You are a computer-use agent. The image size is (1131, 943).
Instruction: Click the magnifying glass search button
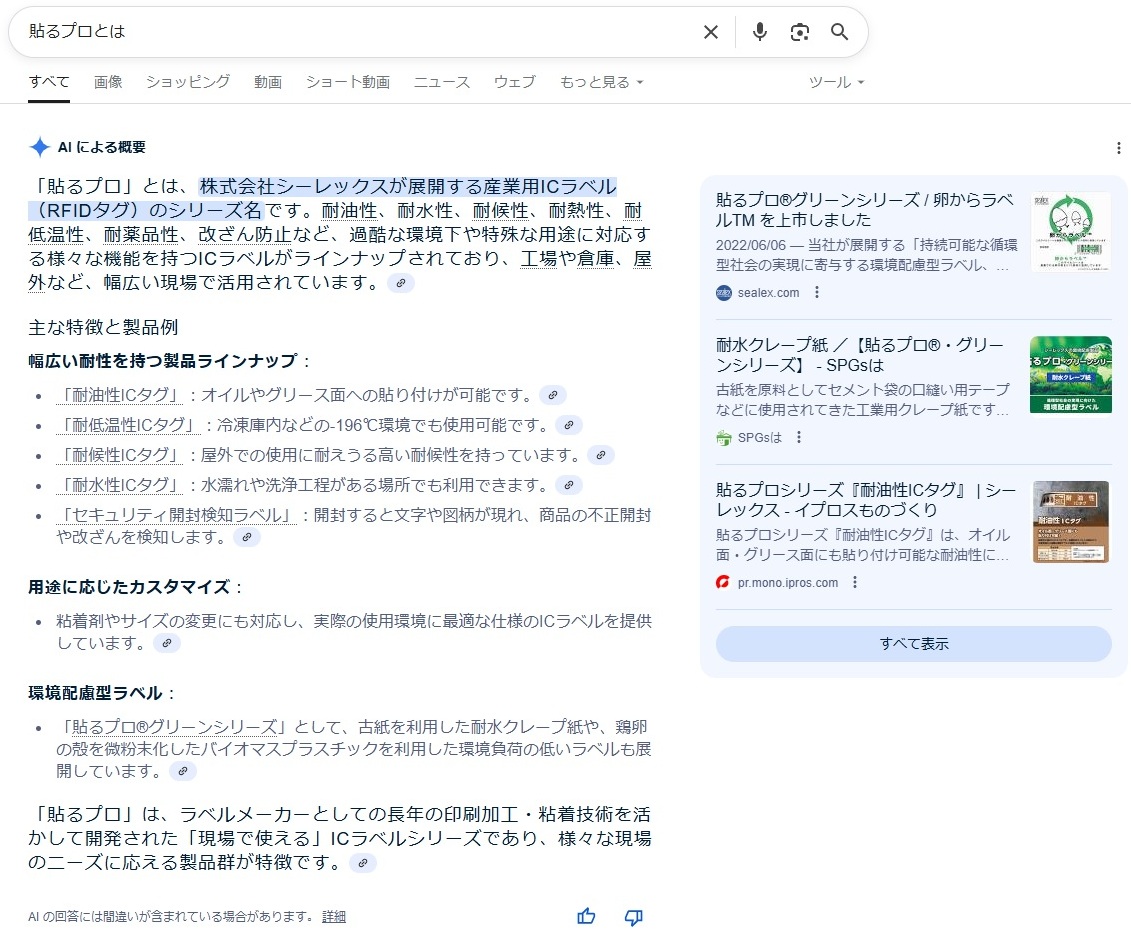(x=840, y=32)
